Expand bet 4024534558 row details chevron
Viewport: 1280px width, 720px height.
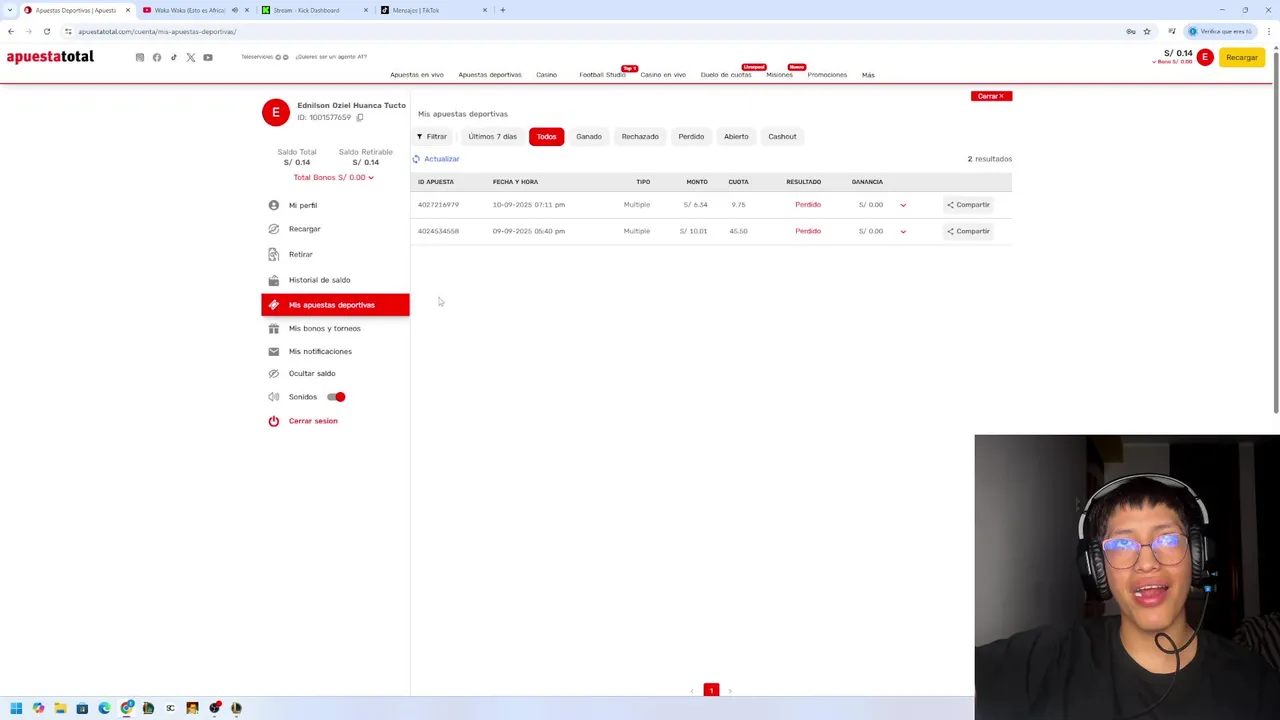(903, 231)
